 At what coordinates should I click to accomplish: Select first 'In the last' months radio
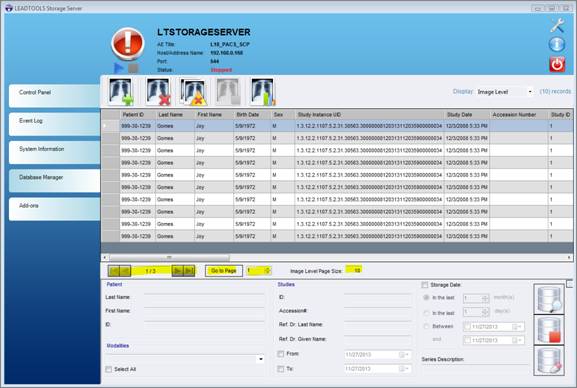(x=426, y=297)
